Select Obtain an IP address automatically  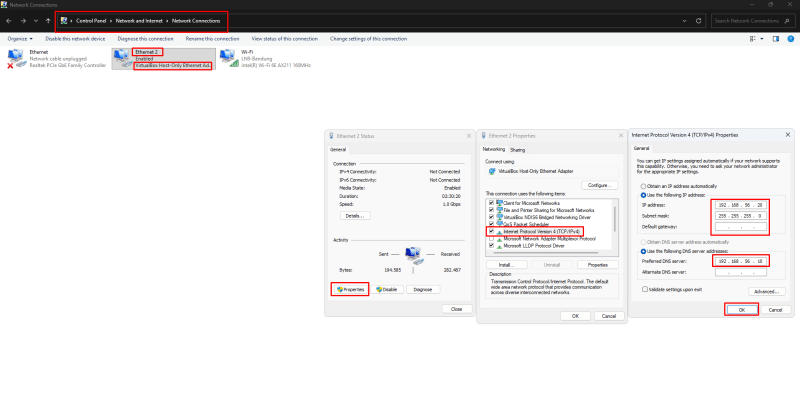[643, 186]
